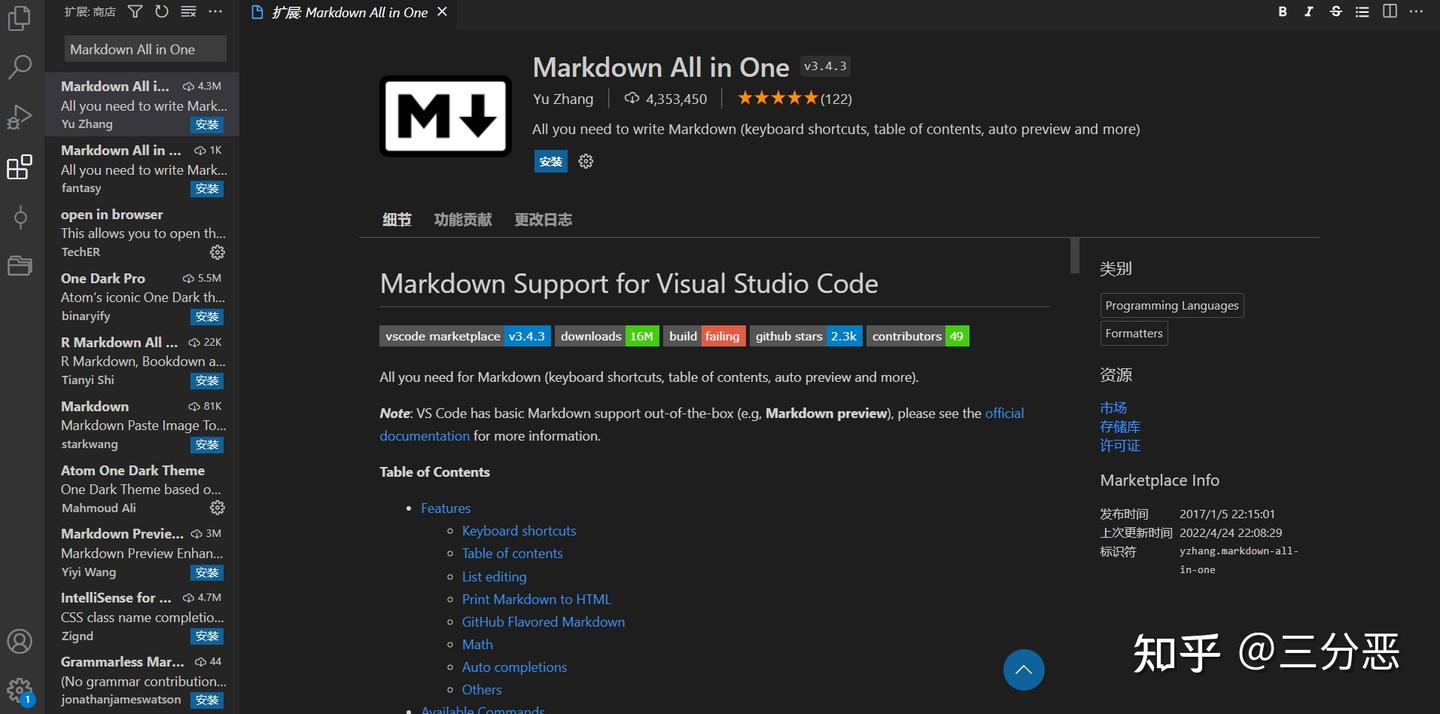This screenshot has height=714, width=1440.
Task: Open the Run and Debug view
Action: pyautogui.click(x=19, y=117)
